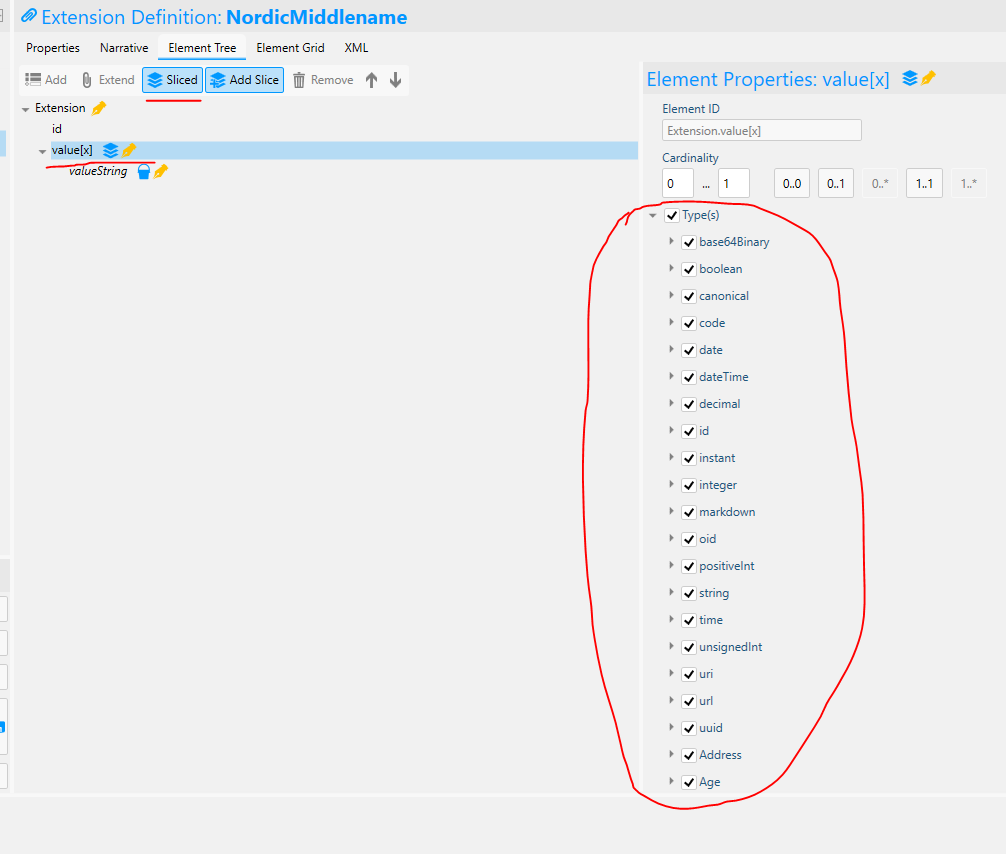This screenshot has width=1006, height=854.
Task: Click the Extend paperclip button
Action: [108, 80]
